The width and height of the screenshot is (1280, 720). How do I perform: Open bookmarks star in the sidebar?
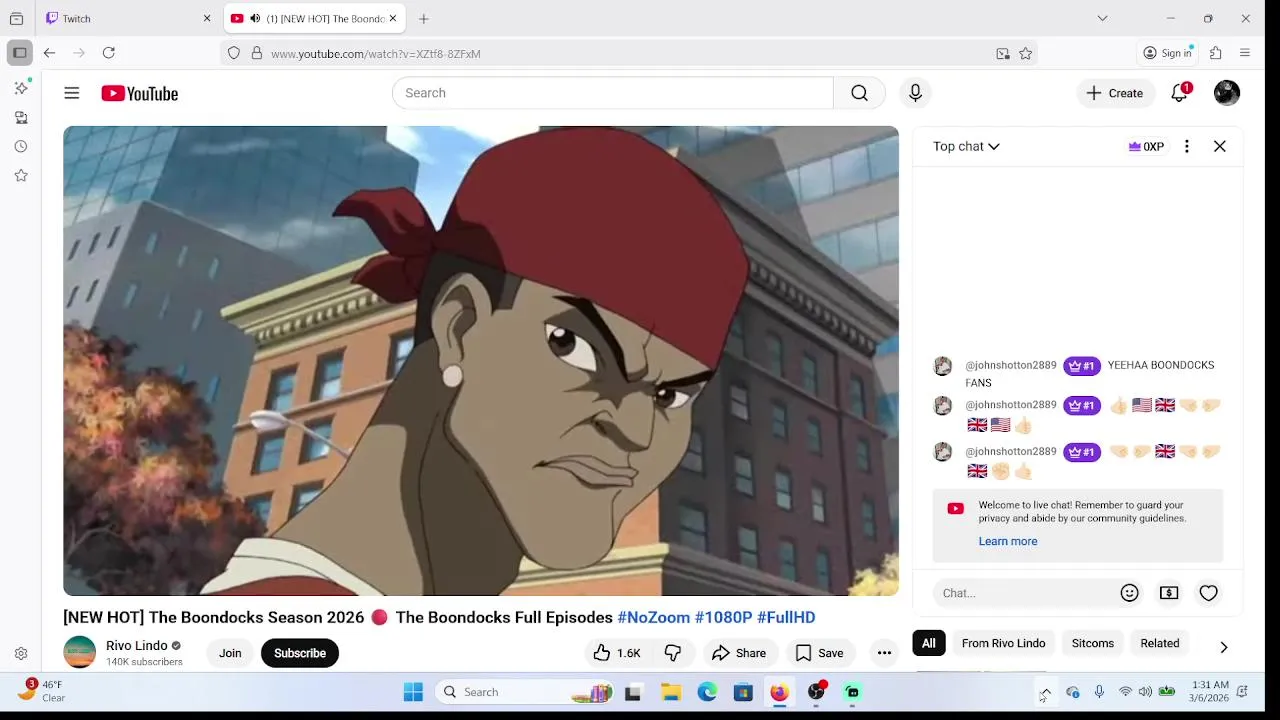[21, 175]
